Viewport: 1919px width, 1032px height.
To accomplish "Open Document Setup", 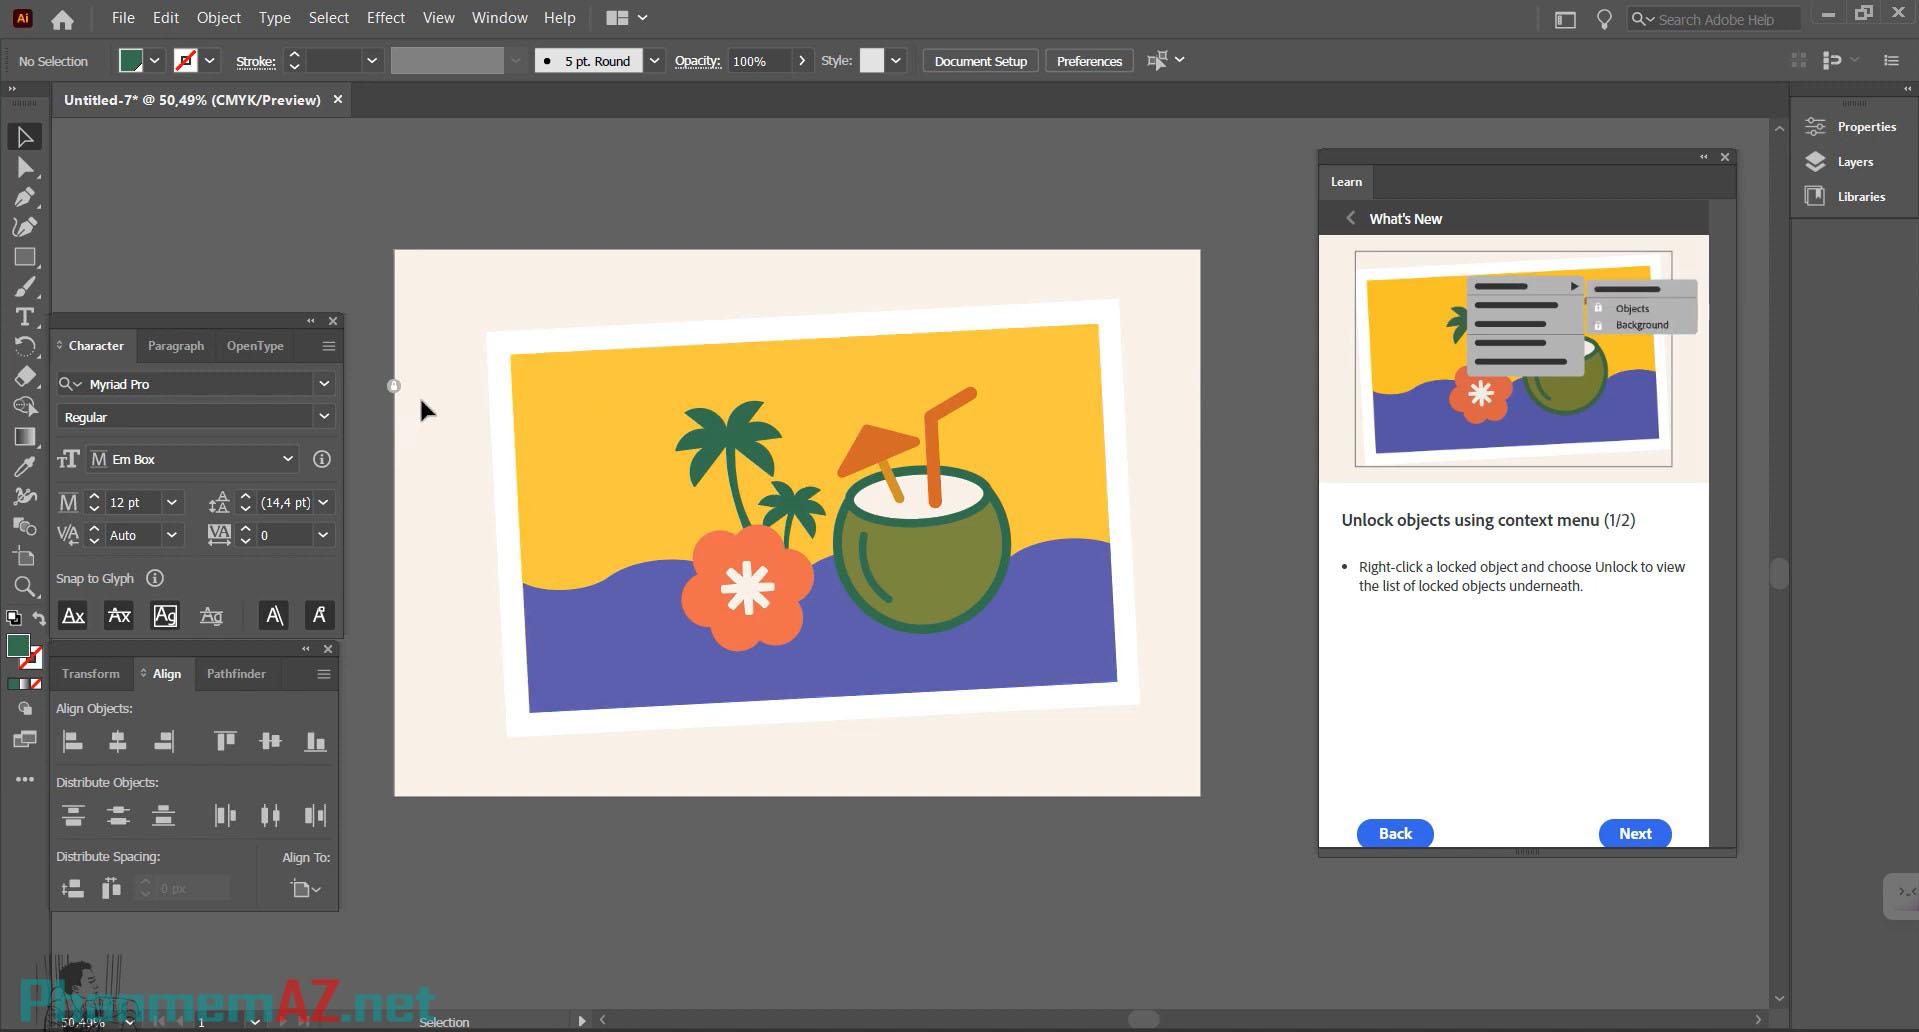I will (x=979, y=60).
